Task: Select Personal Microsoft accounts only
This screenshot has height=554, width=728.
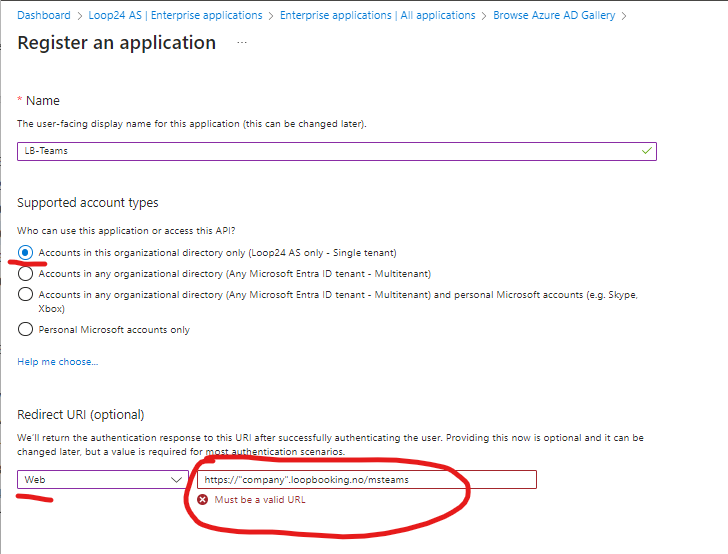Action: [25, 329]
